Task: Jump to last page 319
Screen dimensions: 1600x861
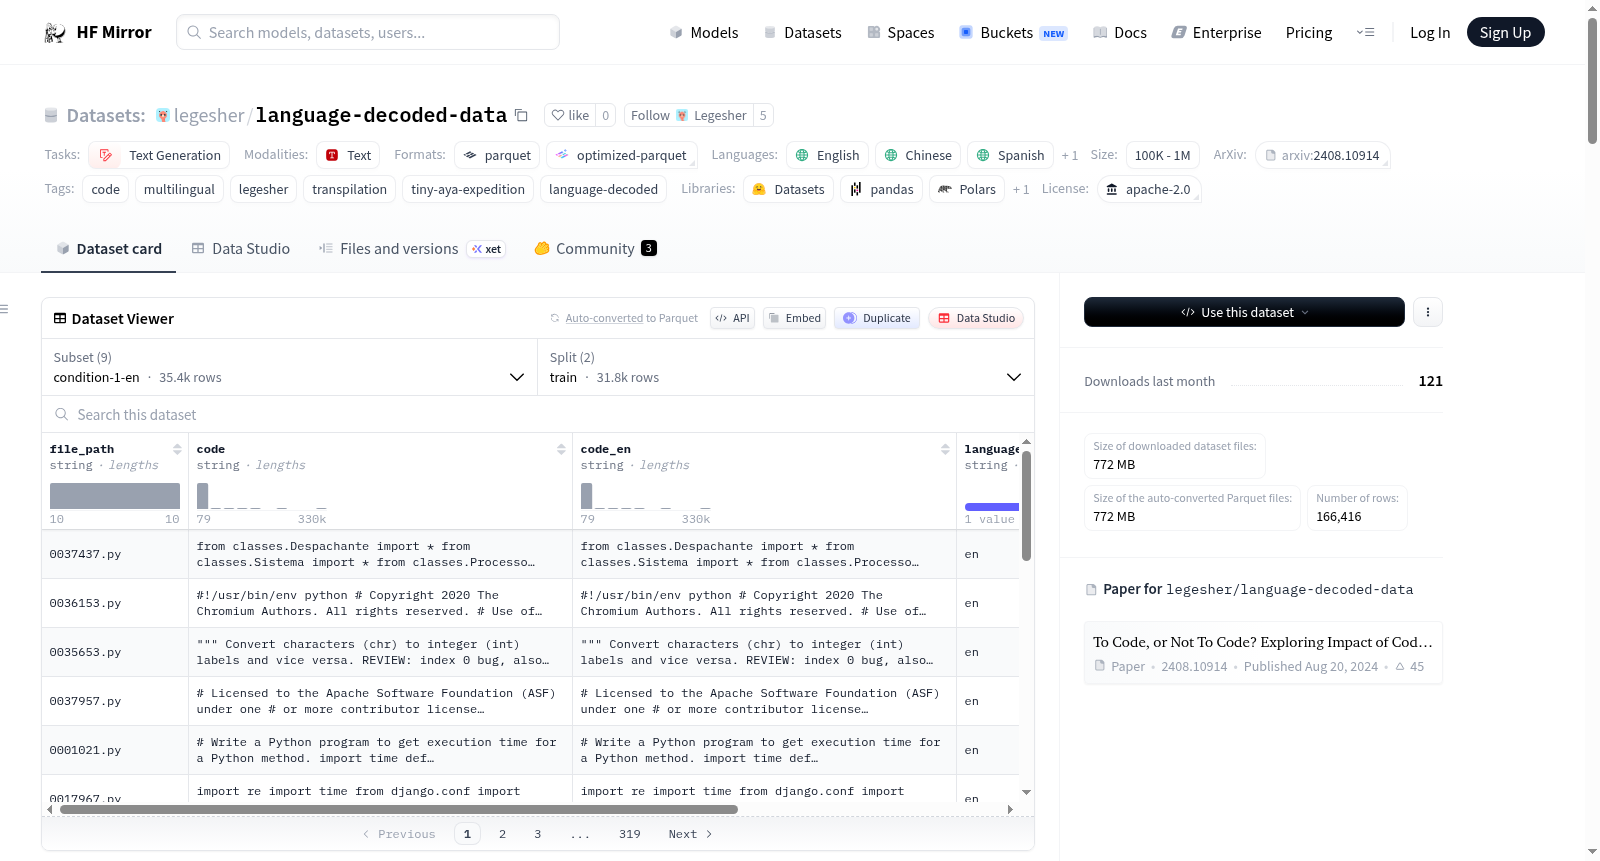Action: coord(629,834)
